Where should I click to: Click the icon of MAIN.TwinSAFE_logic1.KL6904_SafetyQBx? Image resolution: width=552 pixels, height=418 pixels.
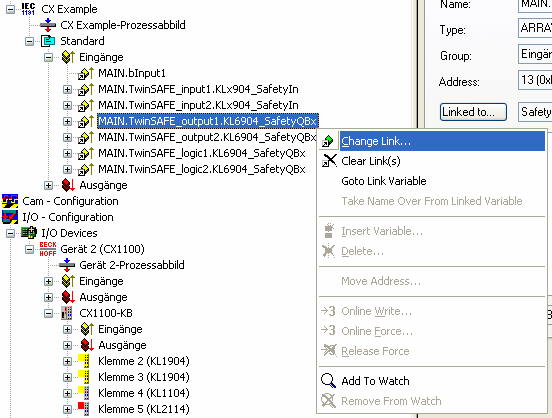pyautogui.click(x=86, y=153)
